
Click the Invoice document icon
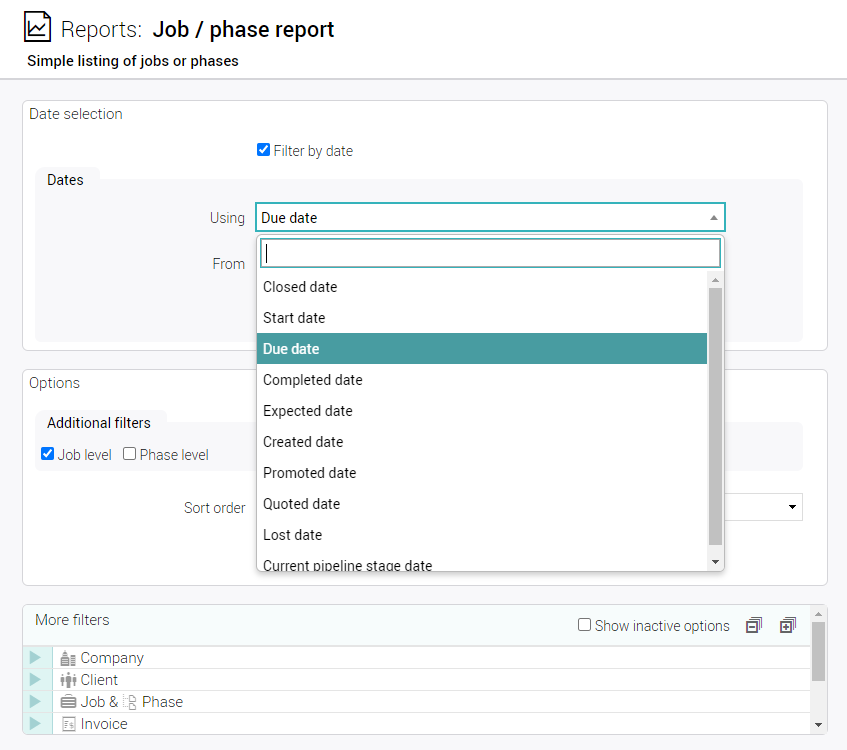pos(68,724)
